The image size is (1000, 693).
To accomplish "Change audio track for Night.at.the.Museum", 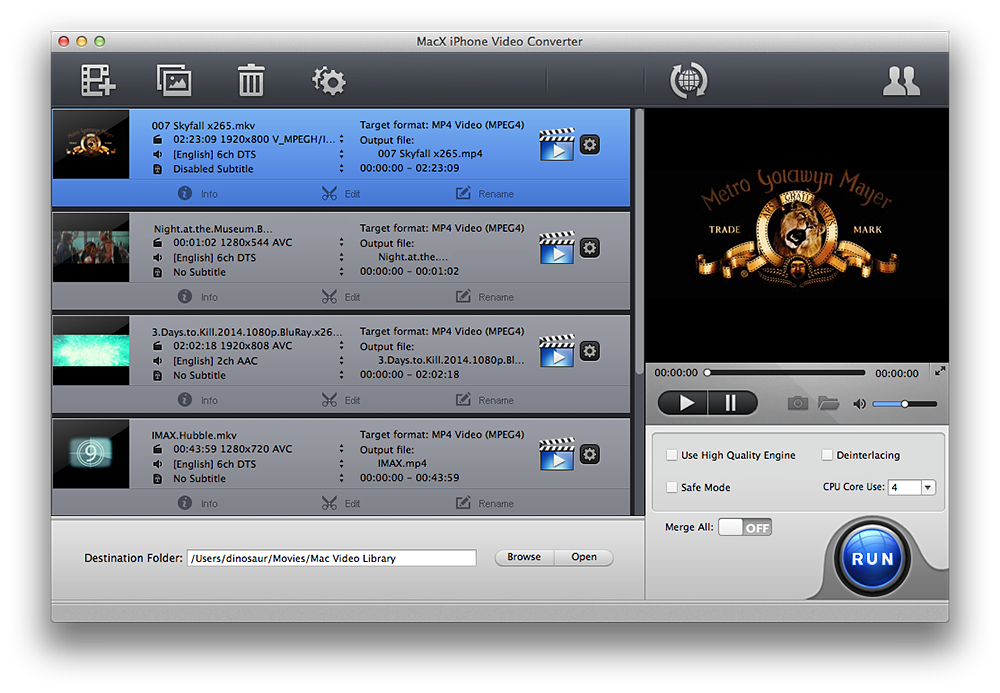I will [x=341, y=258].
